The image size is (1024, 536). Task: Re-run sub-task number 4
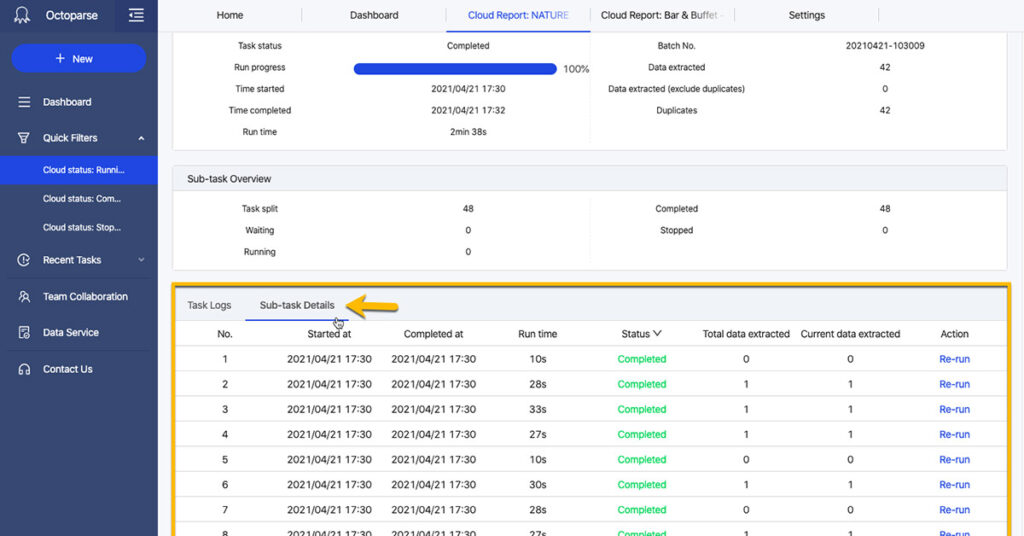pyautogui.click(x=954, y=435)
